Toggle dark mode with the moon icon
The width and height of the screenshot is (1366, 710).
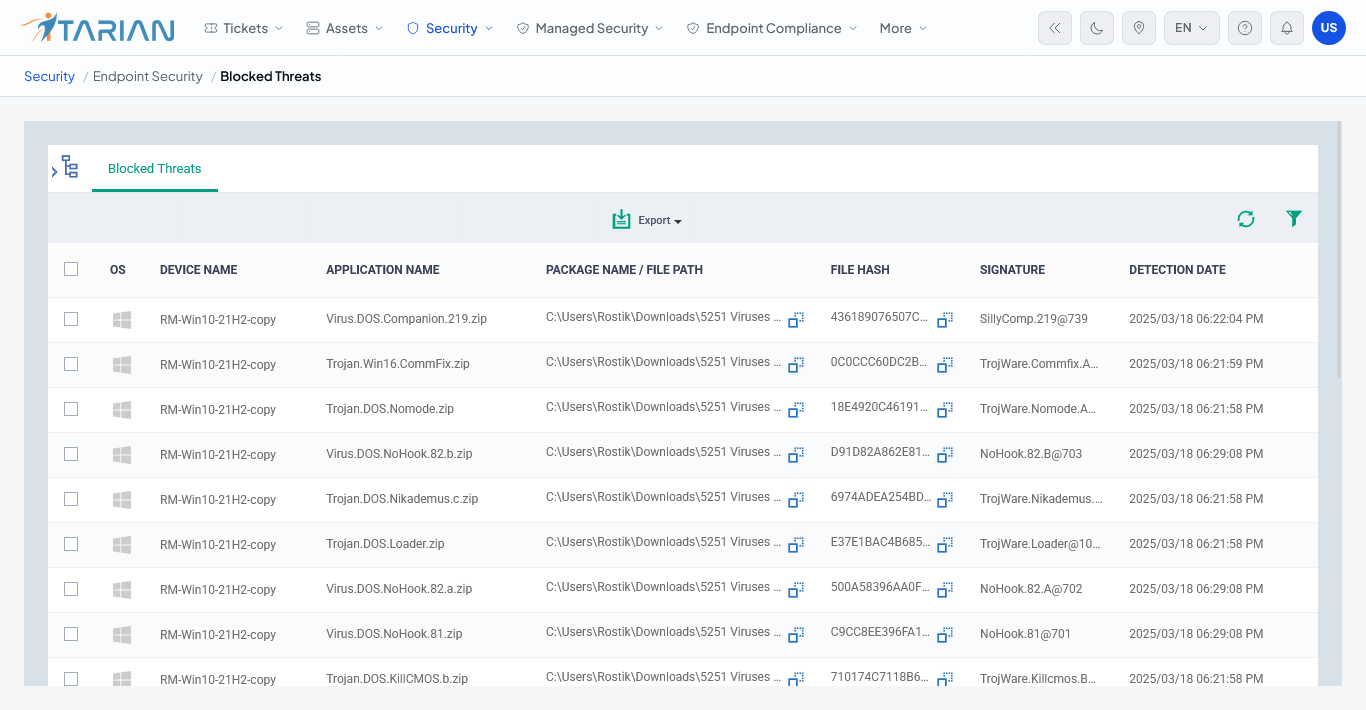(1097, 28)
